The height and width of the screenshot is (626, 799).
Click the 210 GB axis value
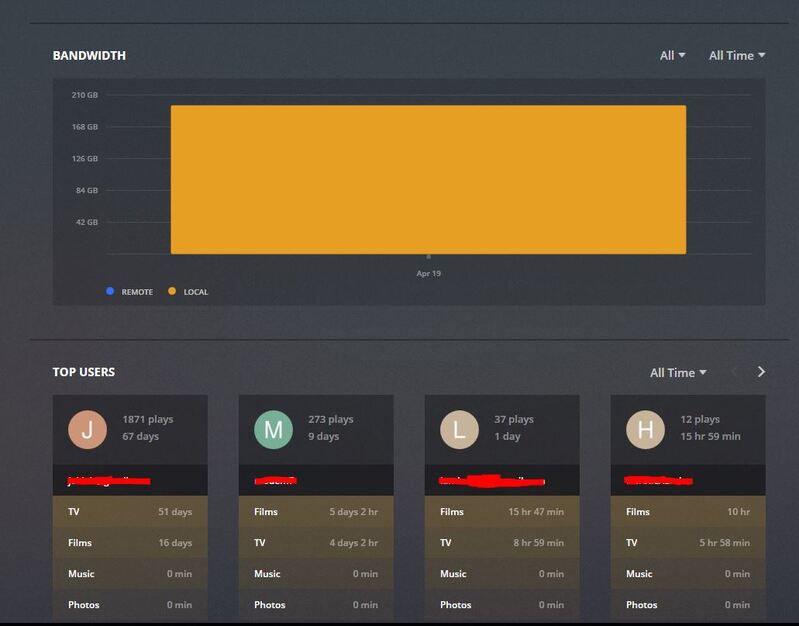85,95
